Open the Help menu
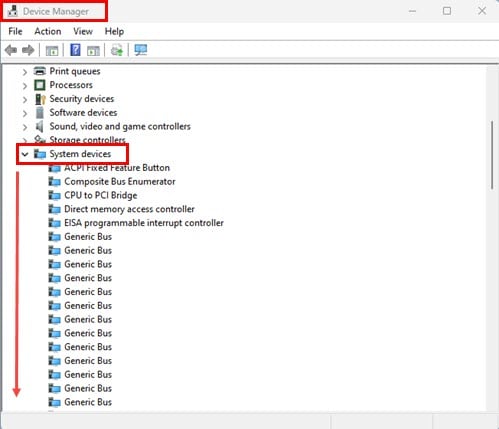 [x=114, y=31]
